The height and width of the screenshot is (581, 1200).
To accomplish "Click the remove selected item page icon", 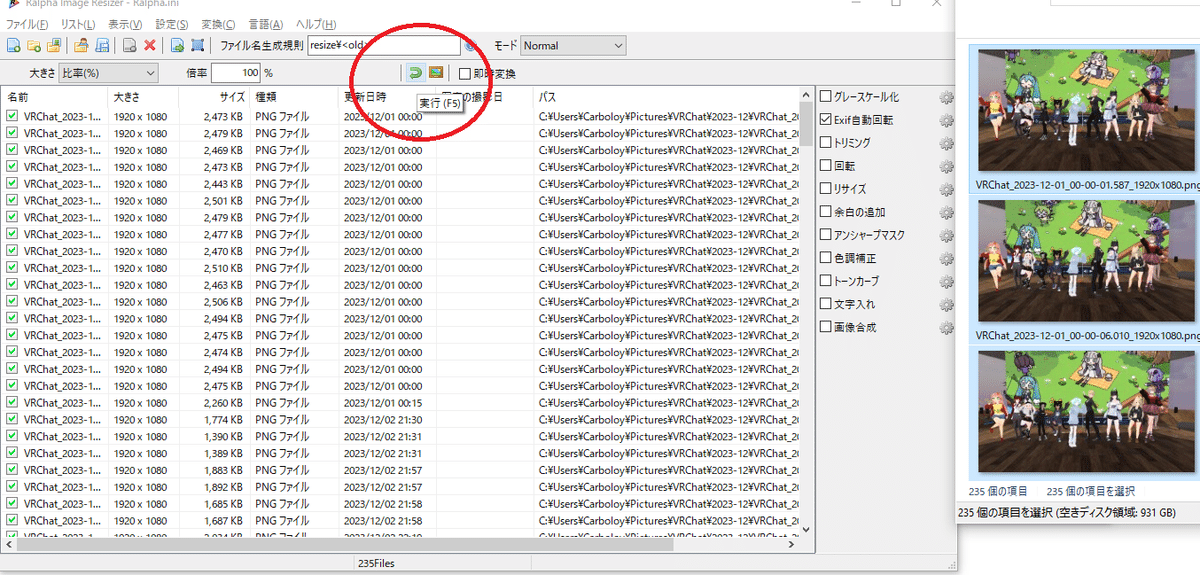I will pyautogui.click(x=129, y=45).
